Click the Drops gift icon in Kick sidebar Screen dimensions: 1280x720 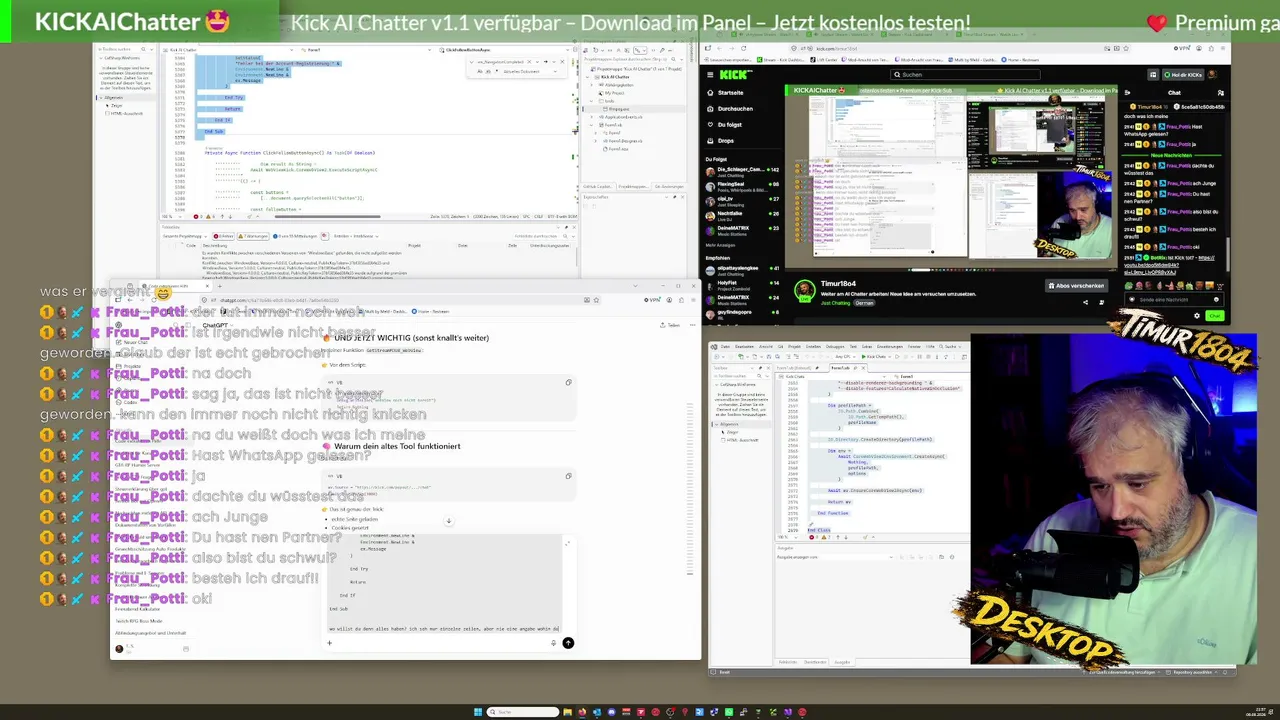click(709, 141)
